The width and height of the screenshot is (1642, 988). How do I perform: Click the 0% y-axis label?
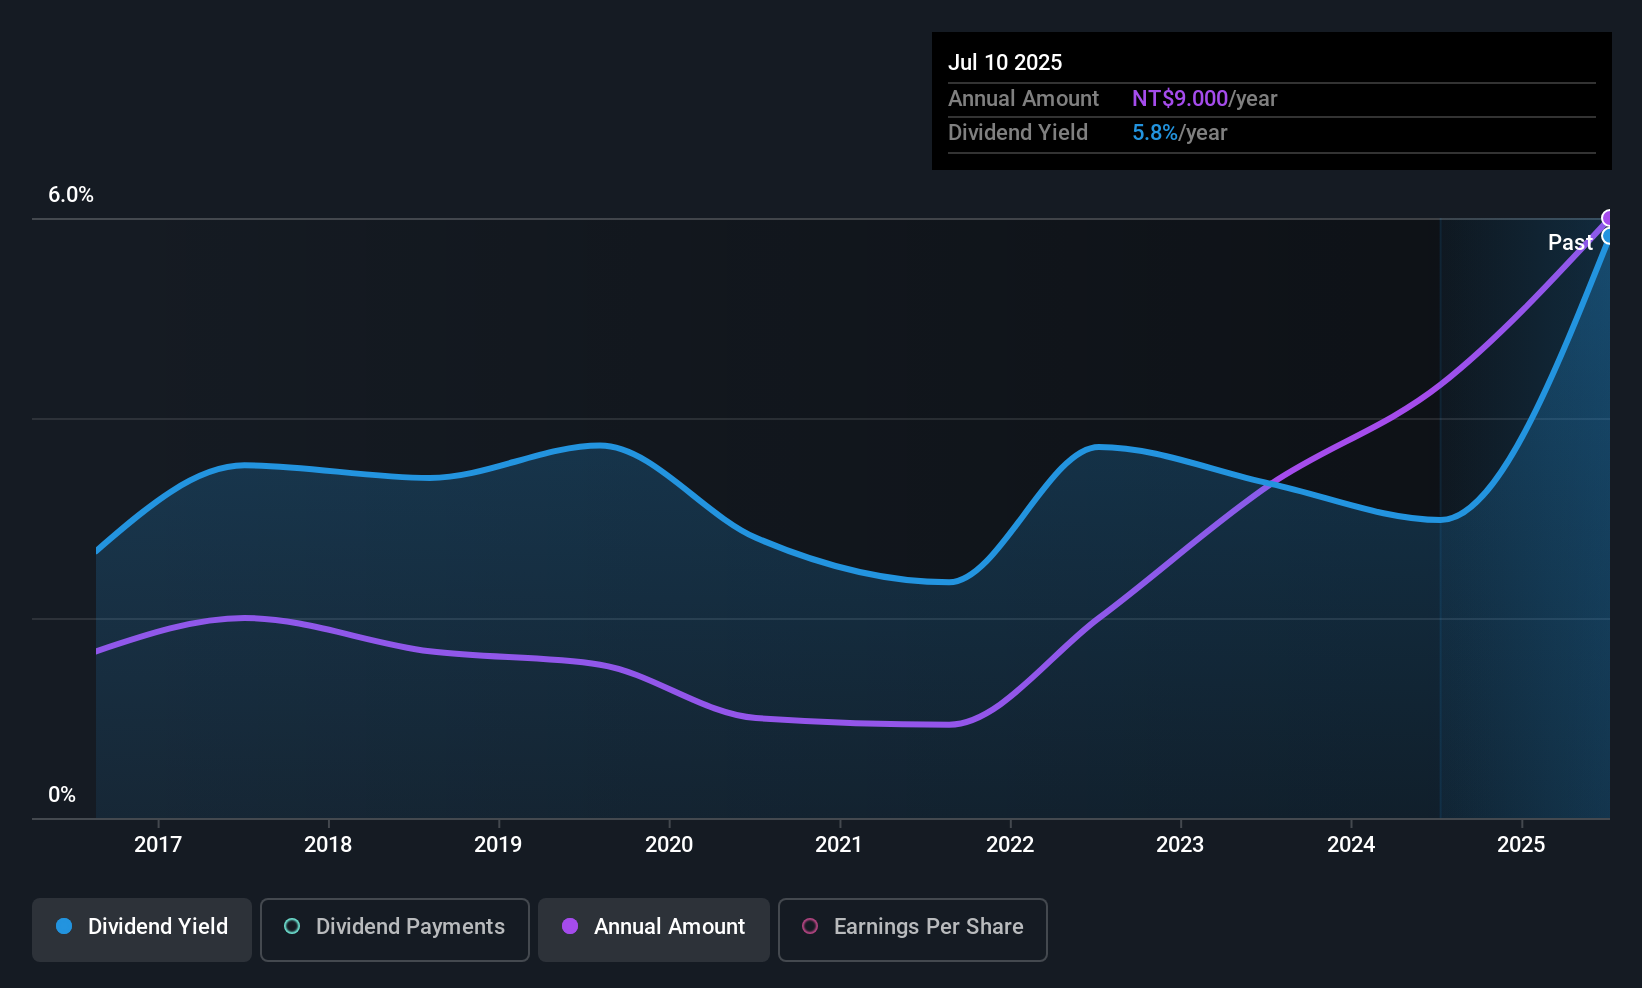coord(62,795)
